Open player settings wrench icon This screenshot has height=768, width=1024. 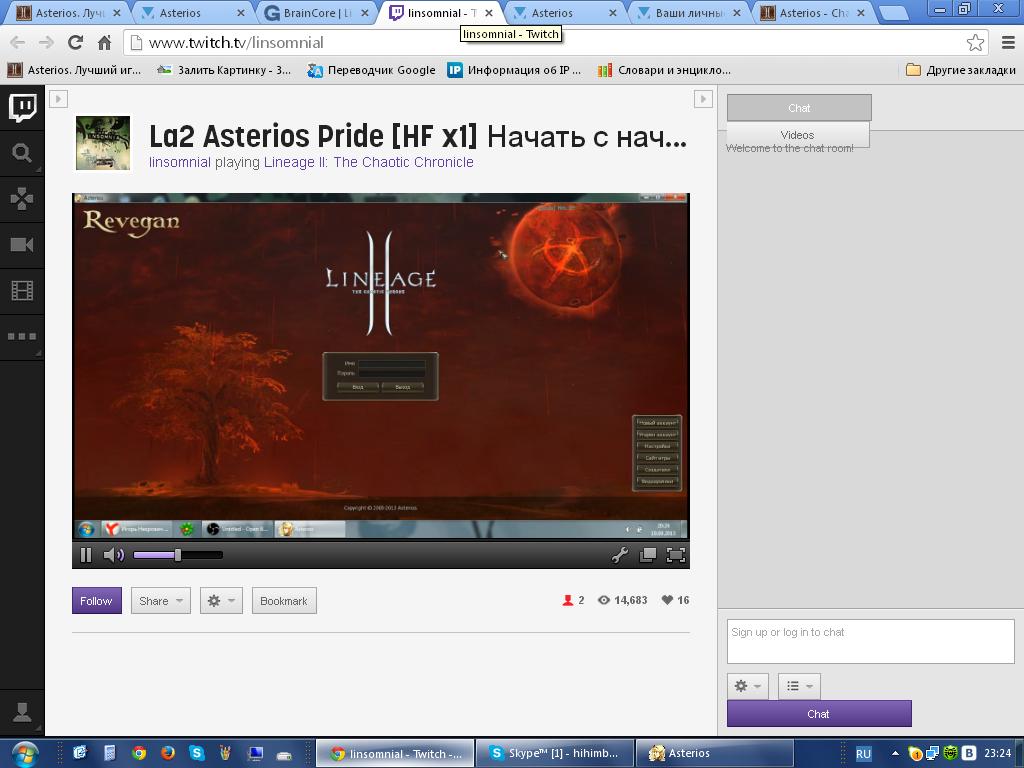tap(620, 555)
